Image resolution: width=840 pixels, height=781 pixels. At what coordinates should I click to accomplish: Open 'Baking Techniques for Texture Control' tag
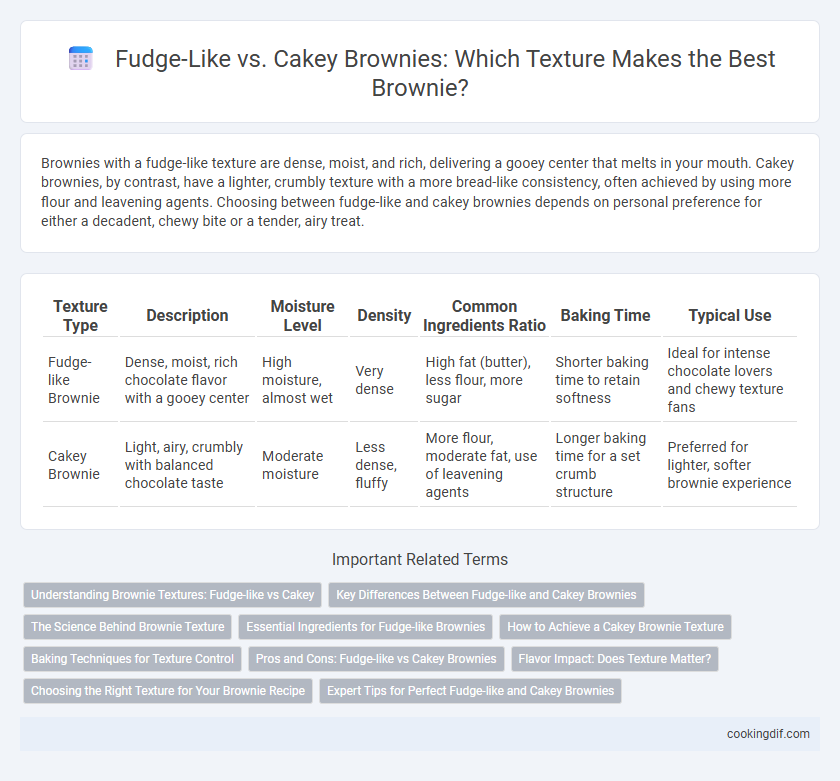(x=132, y=659)
